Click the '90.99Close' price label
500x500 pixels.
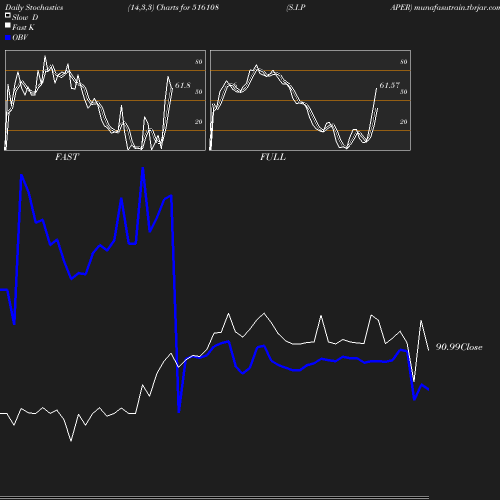459,347
